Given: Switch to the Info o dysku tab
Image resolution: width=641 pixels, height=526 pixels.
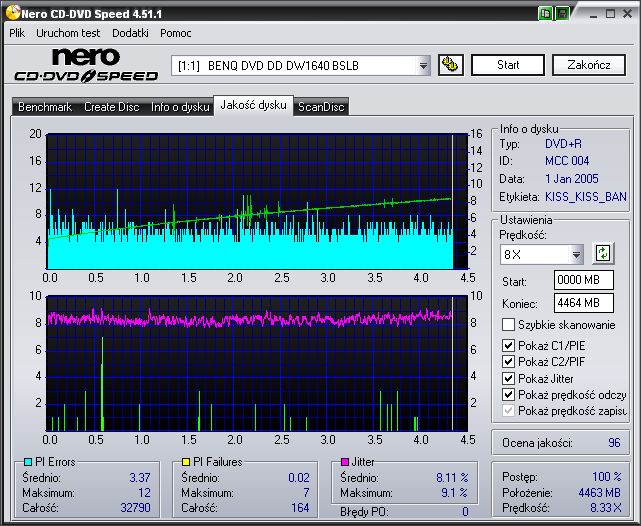Looking at the screenshot, I should coord(180,107).
